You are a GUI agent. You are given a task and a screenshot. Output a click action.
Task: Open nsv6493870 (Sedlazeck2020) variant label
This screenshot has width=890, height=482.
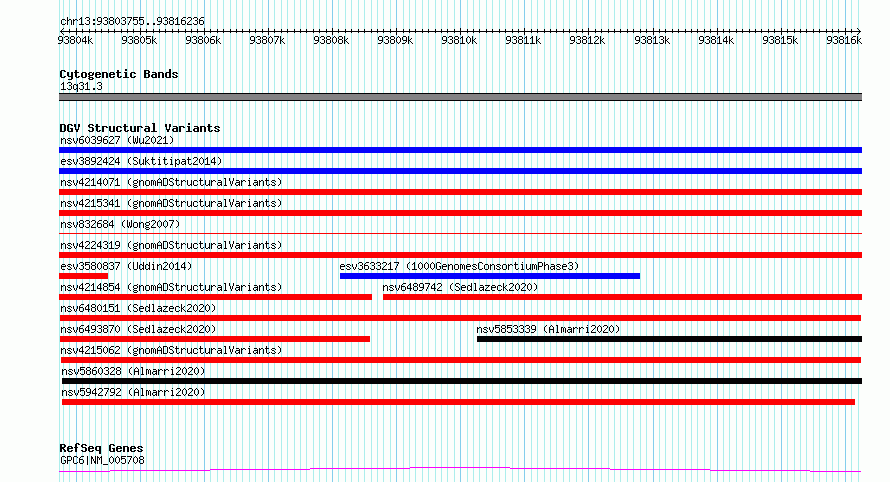point(138,329)
